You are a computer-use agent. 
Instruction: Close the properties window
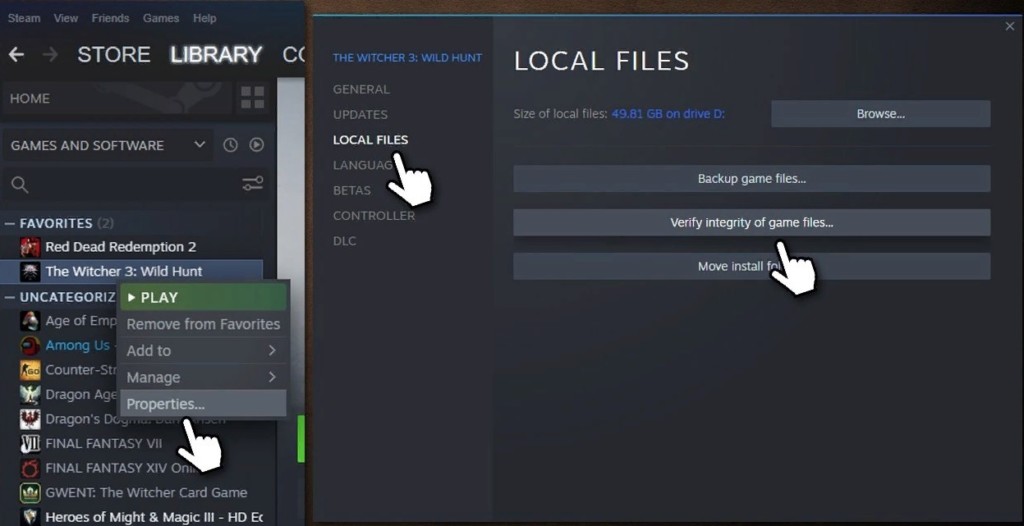1010,26
